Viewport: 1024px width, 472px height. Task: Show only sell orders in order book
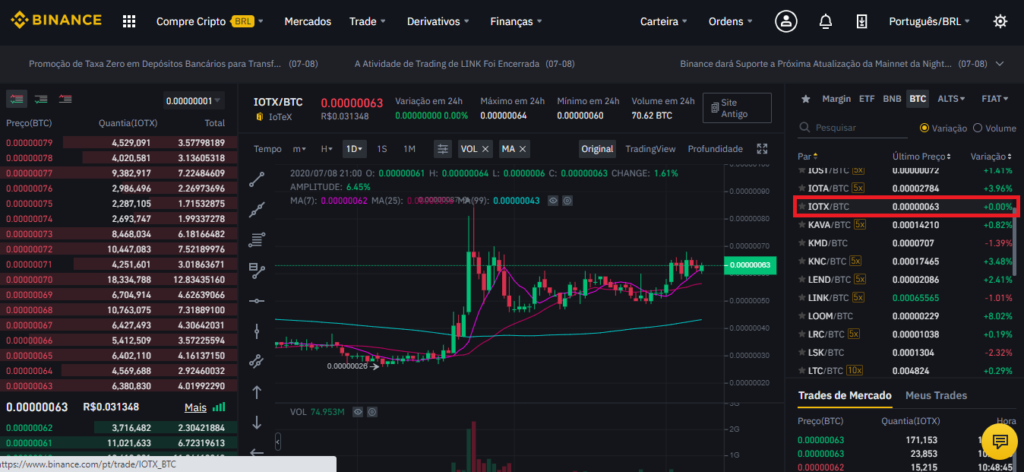(x=65, y=99)
